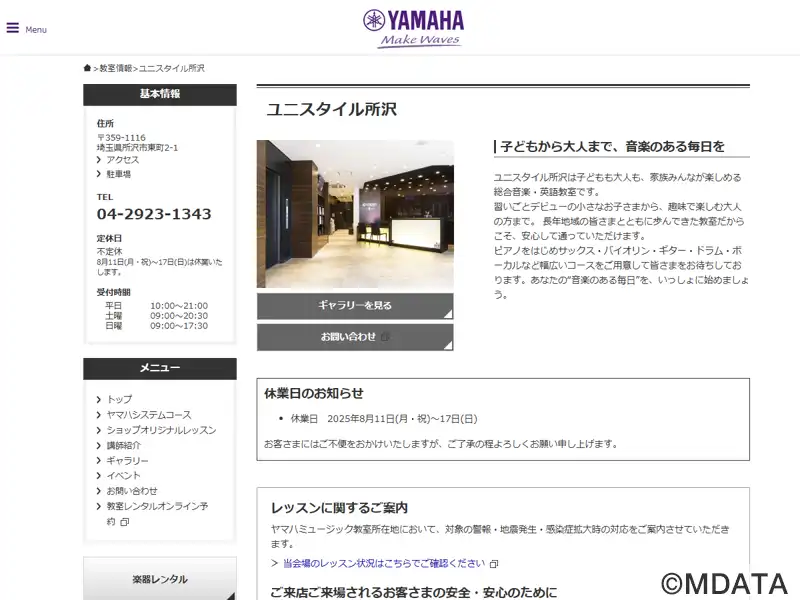Click the アクセス link

tap(122, 160)
